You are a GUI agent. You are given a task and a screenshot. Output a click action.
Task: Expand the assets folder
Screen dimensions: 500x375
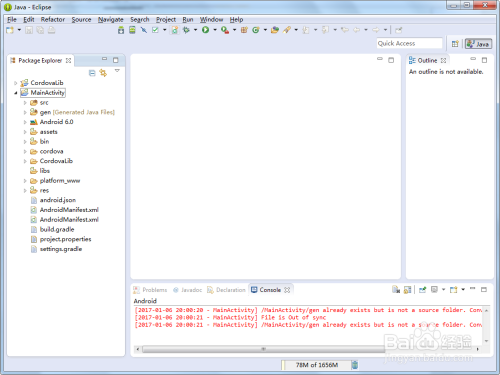[25, 132]
